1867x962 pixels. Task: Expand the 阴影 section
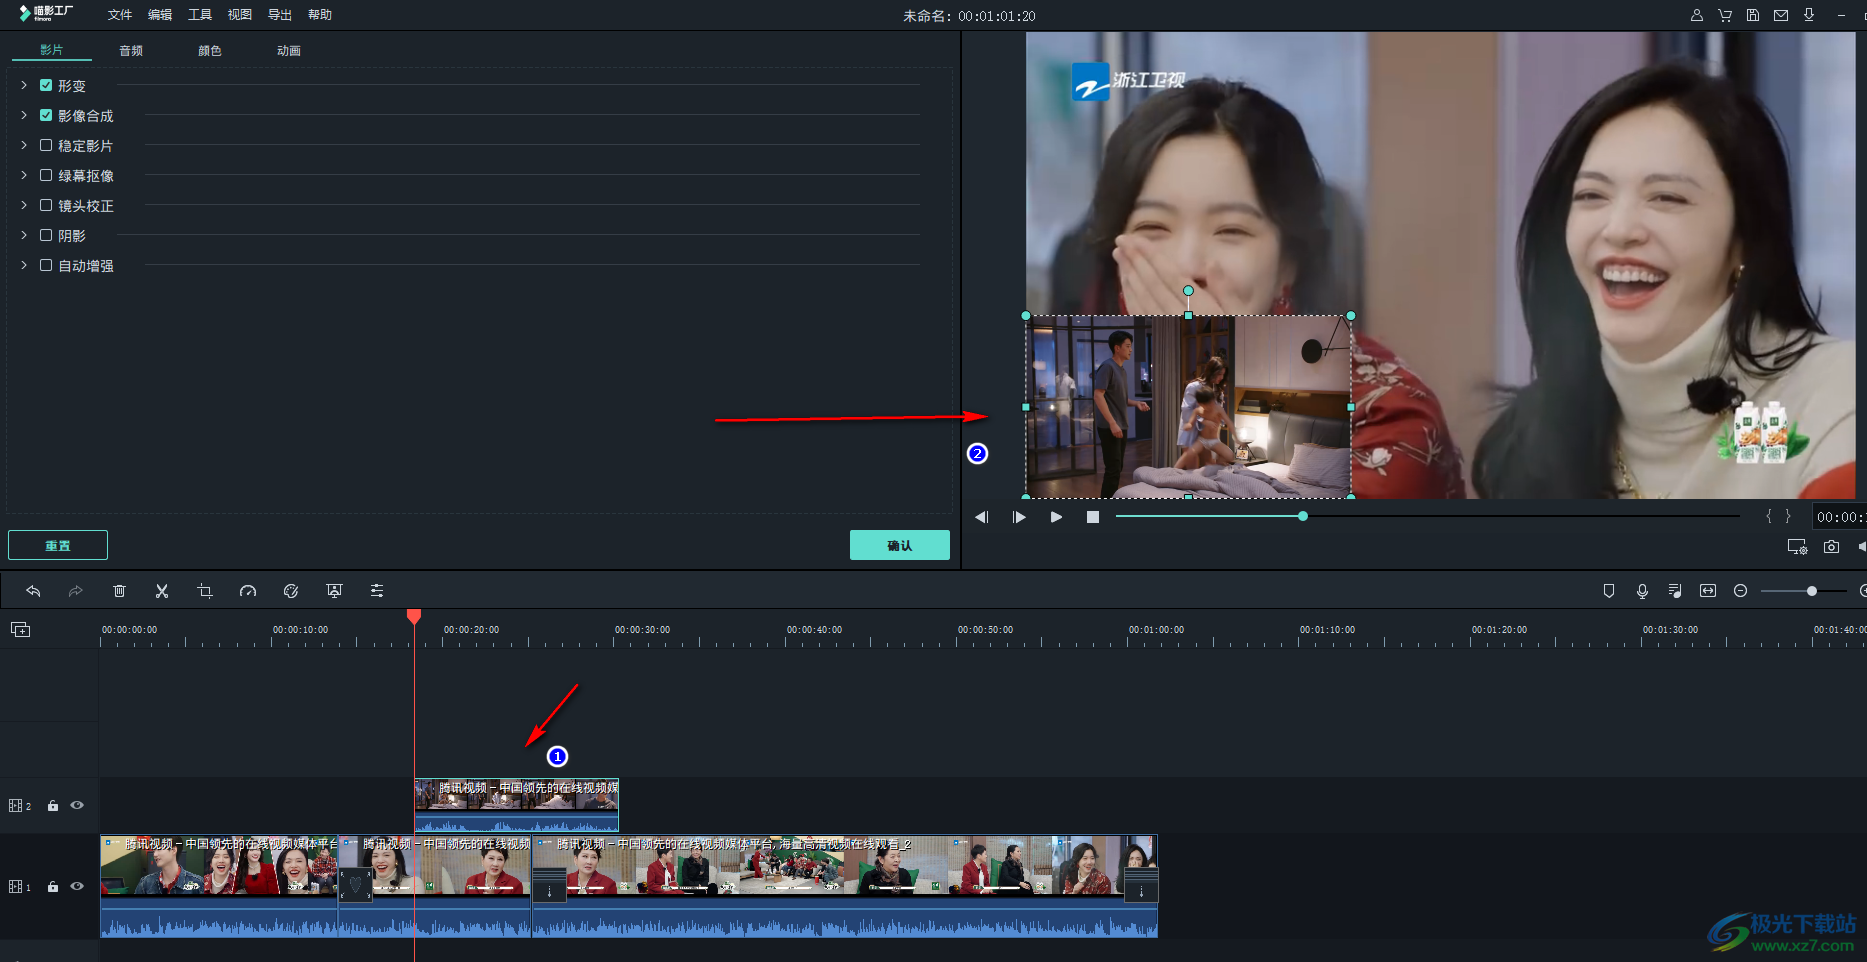pyautogui.click(x=24, y=235)
